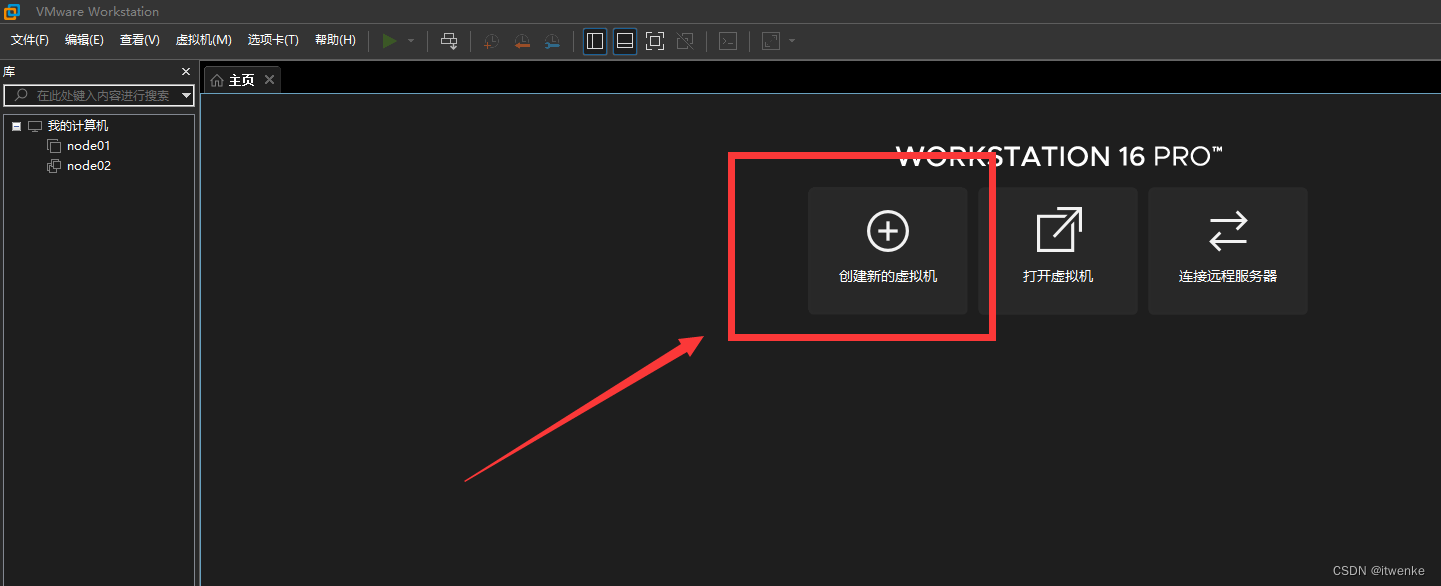1441x586 pixels.
Task: Expand the power options dropdown arrow
Action: [x=411, y=41]
